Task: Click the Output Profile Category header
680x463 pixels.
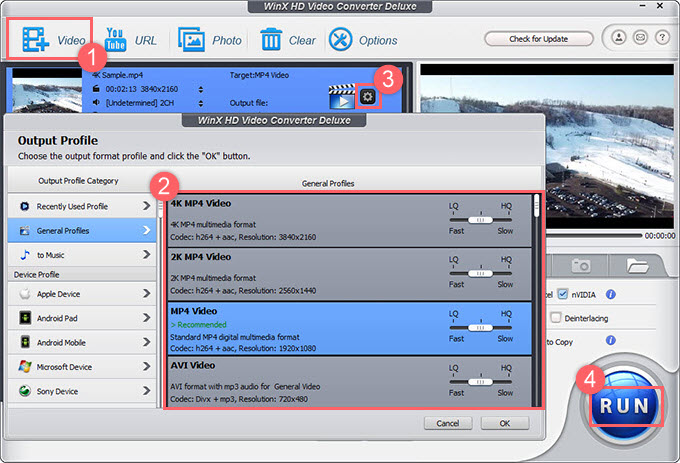Action: pyautogui.click(x=78, y=181)
